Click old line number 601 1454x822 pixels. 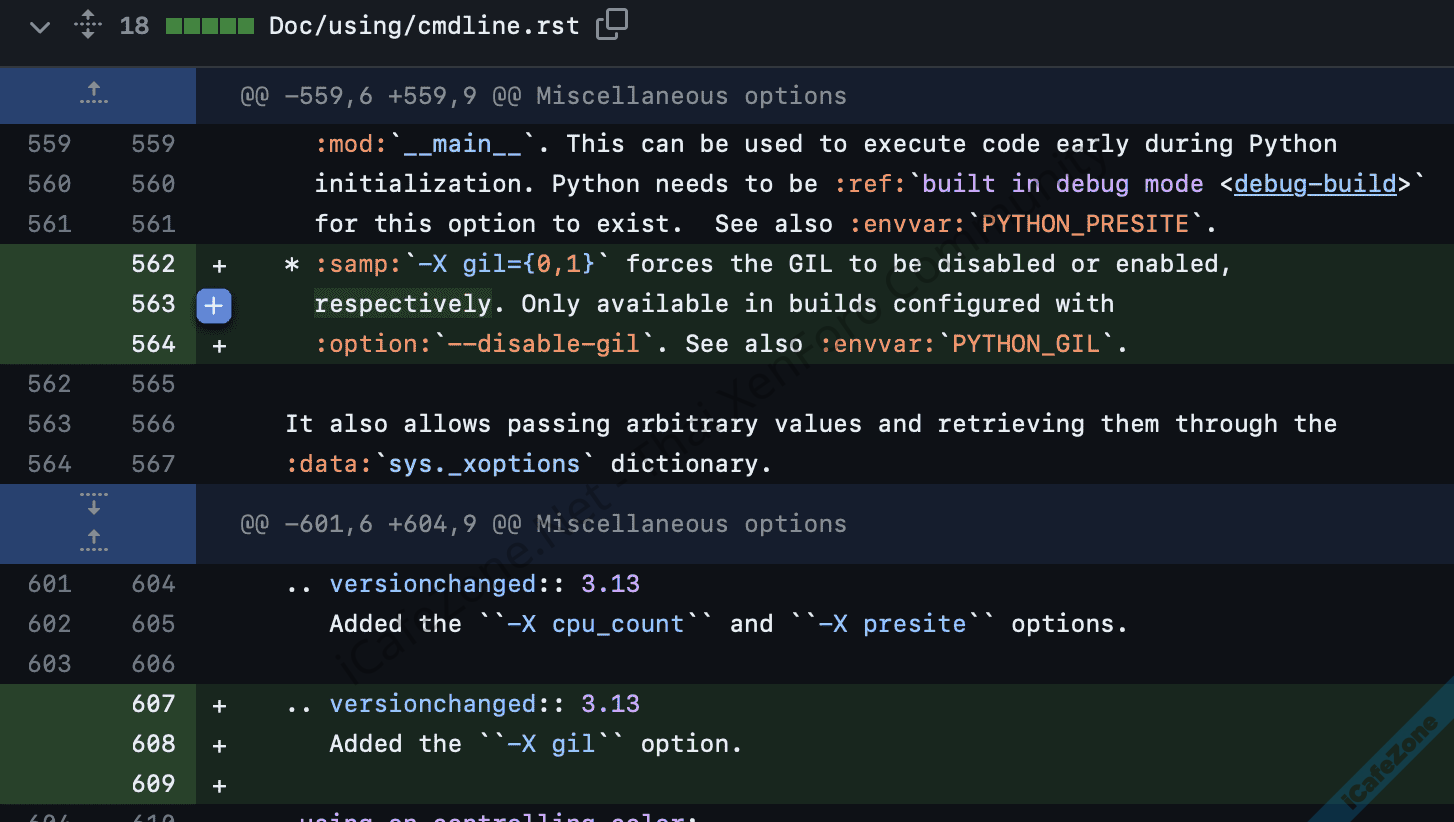pyautogui.click(x=49, y=584)
